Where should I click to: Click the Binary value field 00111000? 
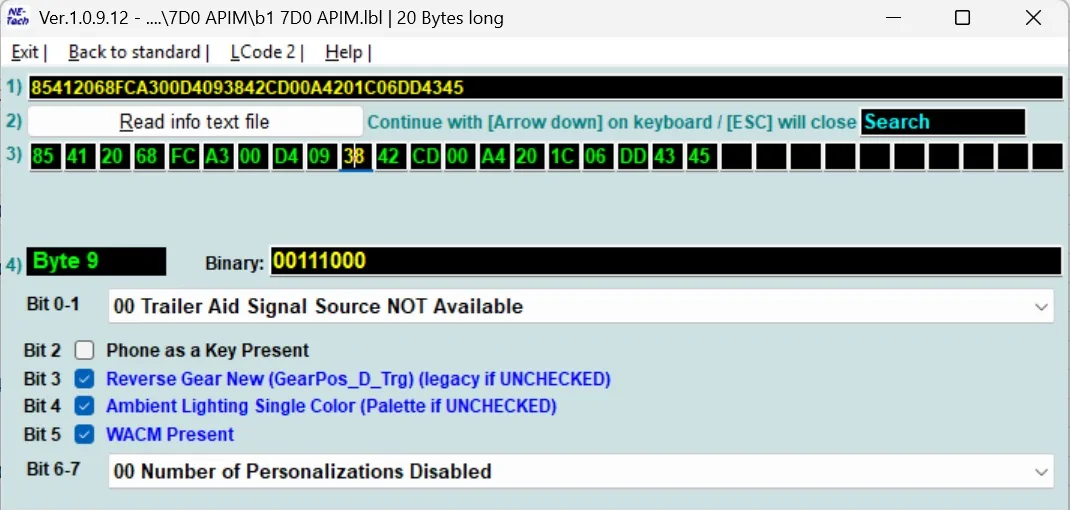[x=665, y=261]
